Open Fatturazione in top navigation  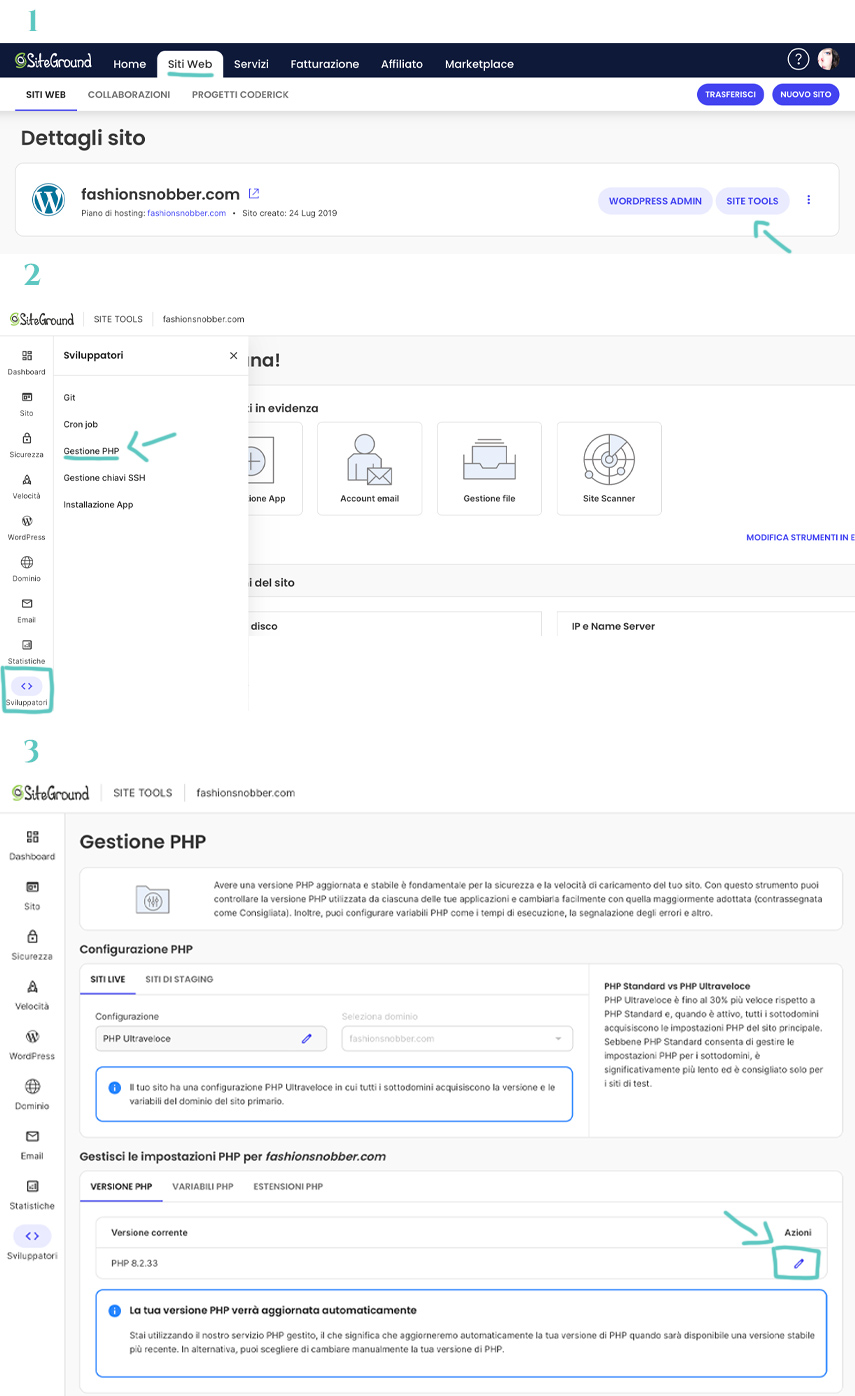click(x=324, y=64)
